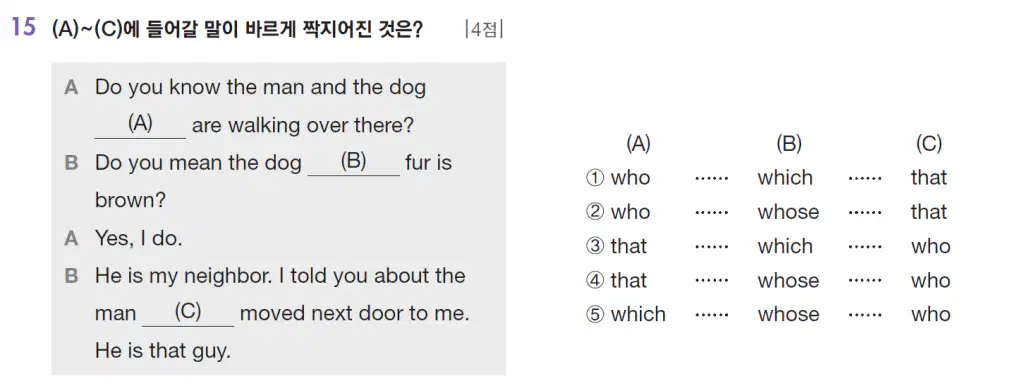Click the word 'which' in choice ①
The width and height of the screenshot is (1018, 383).
pos(785,177)
